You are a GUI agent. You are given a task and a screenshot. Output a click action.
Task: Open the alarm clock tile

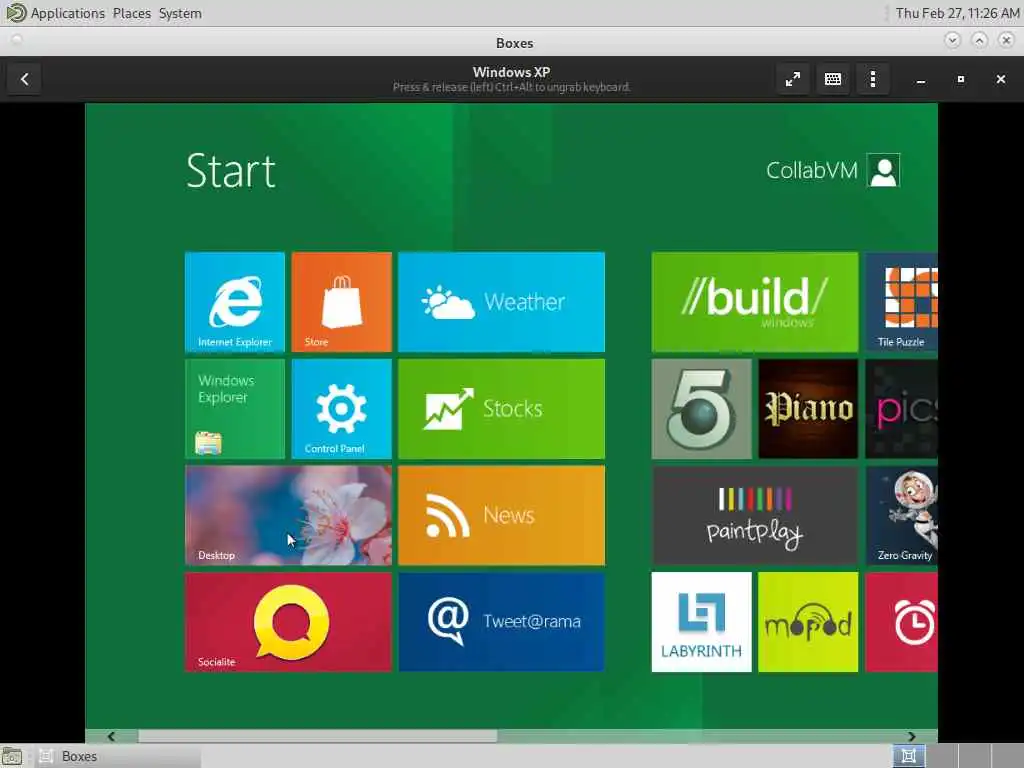pos(901,622)
